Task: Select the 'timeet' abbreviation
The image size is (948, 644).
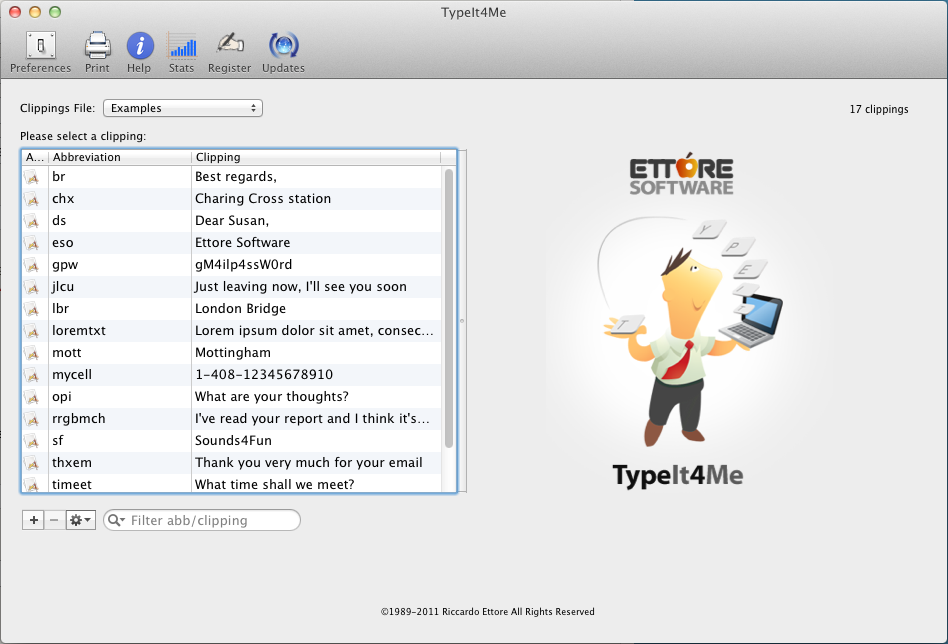Action: click(x=72, y=484)
